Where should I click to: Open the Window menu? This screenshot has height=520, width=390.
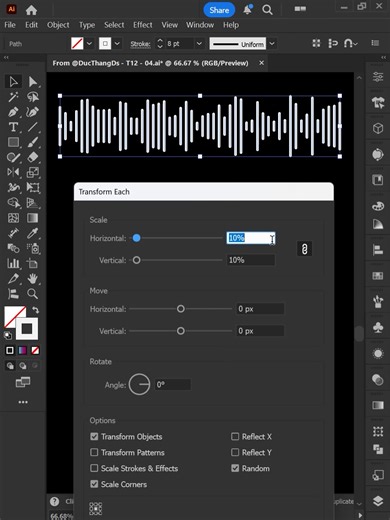pos(200,25)
